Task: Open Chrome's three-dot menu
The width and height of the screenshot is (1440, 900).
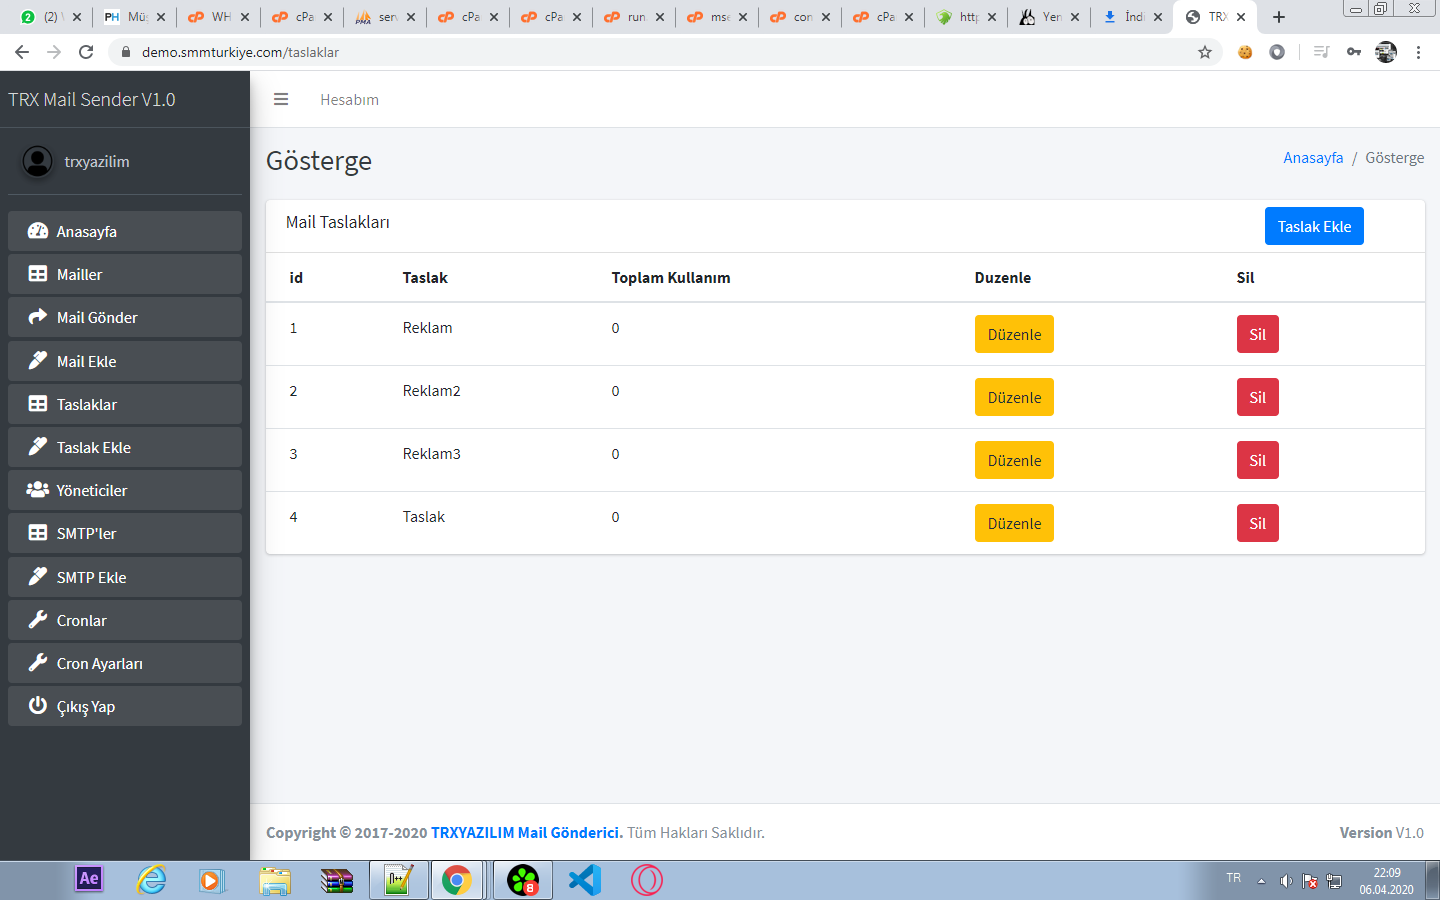Action: coord(1418,52)
